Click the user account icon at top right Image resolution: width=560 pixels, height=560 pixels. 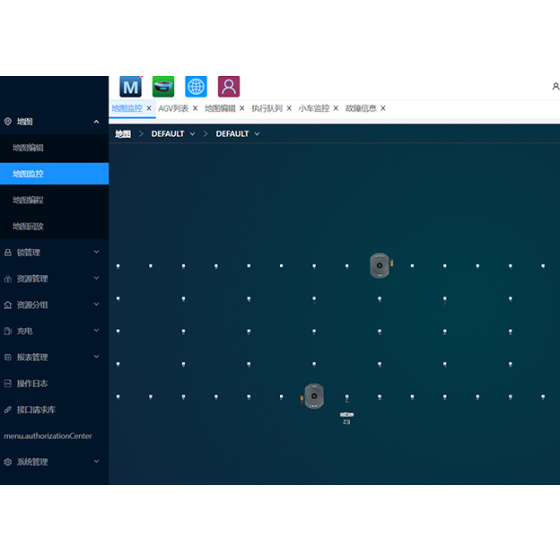click(x=556, y=86)
